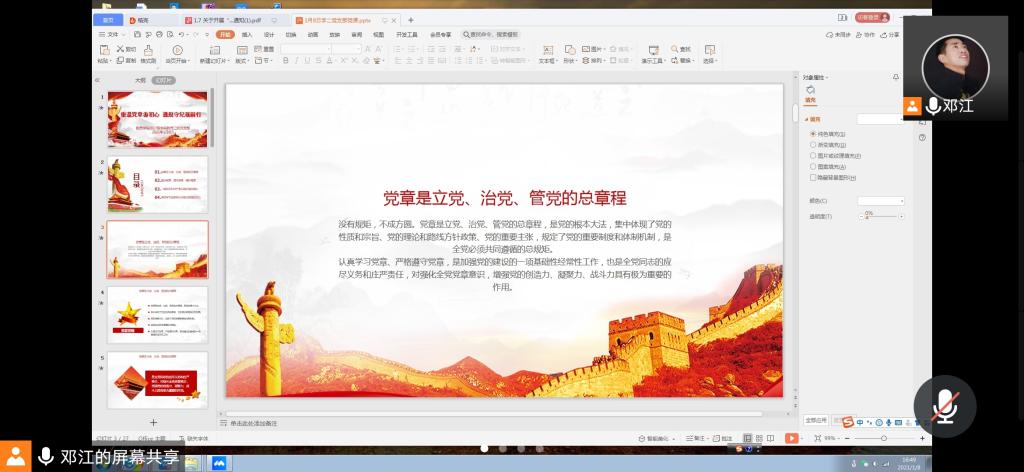Open the font name combo box

point(319,48)
